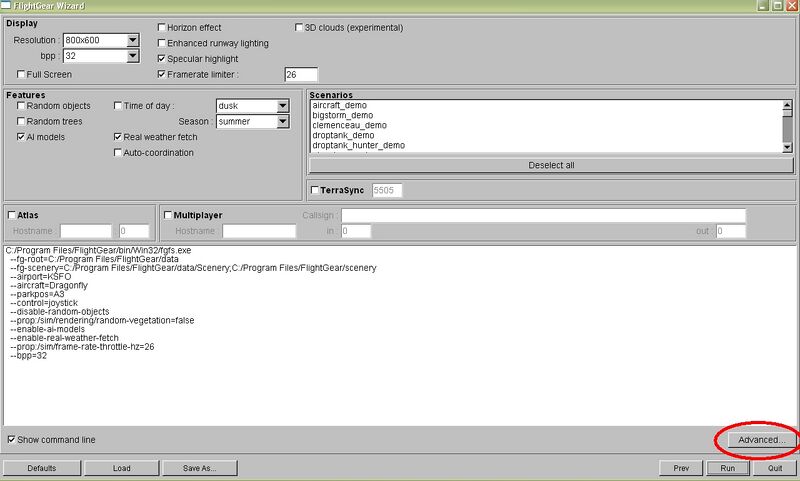Toggle the Time of day checkbox

click(118, 106)
